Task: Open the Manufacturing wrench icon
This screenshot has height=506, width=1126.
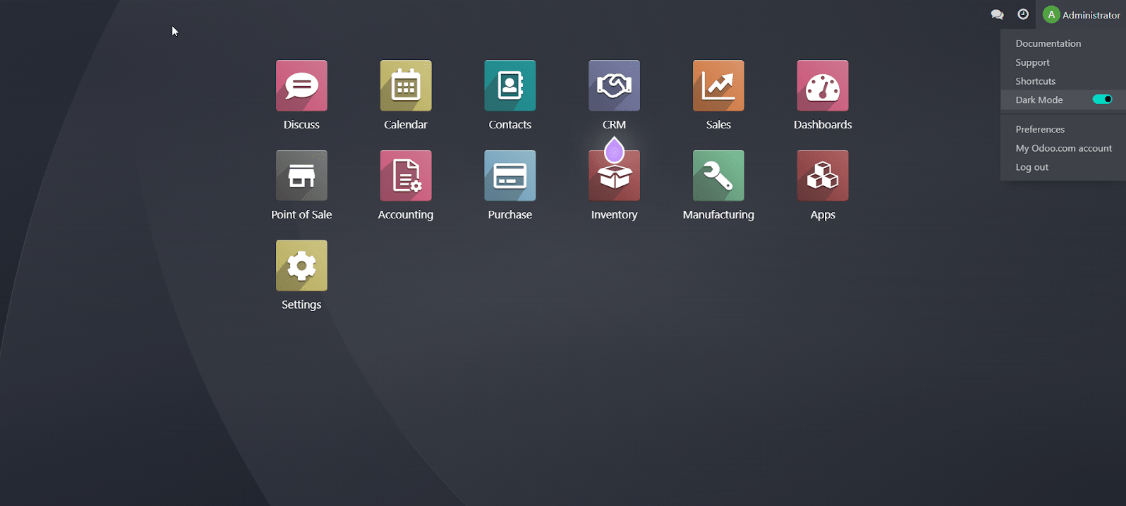Action: (x=718, y=175)
